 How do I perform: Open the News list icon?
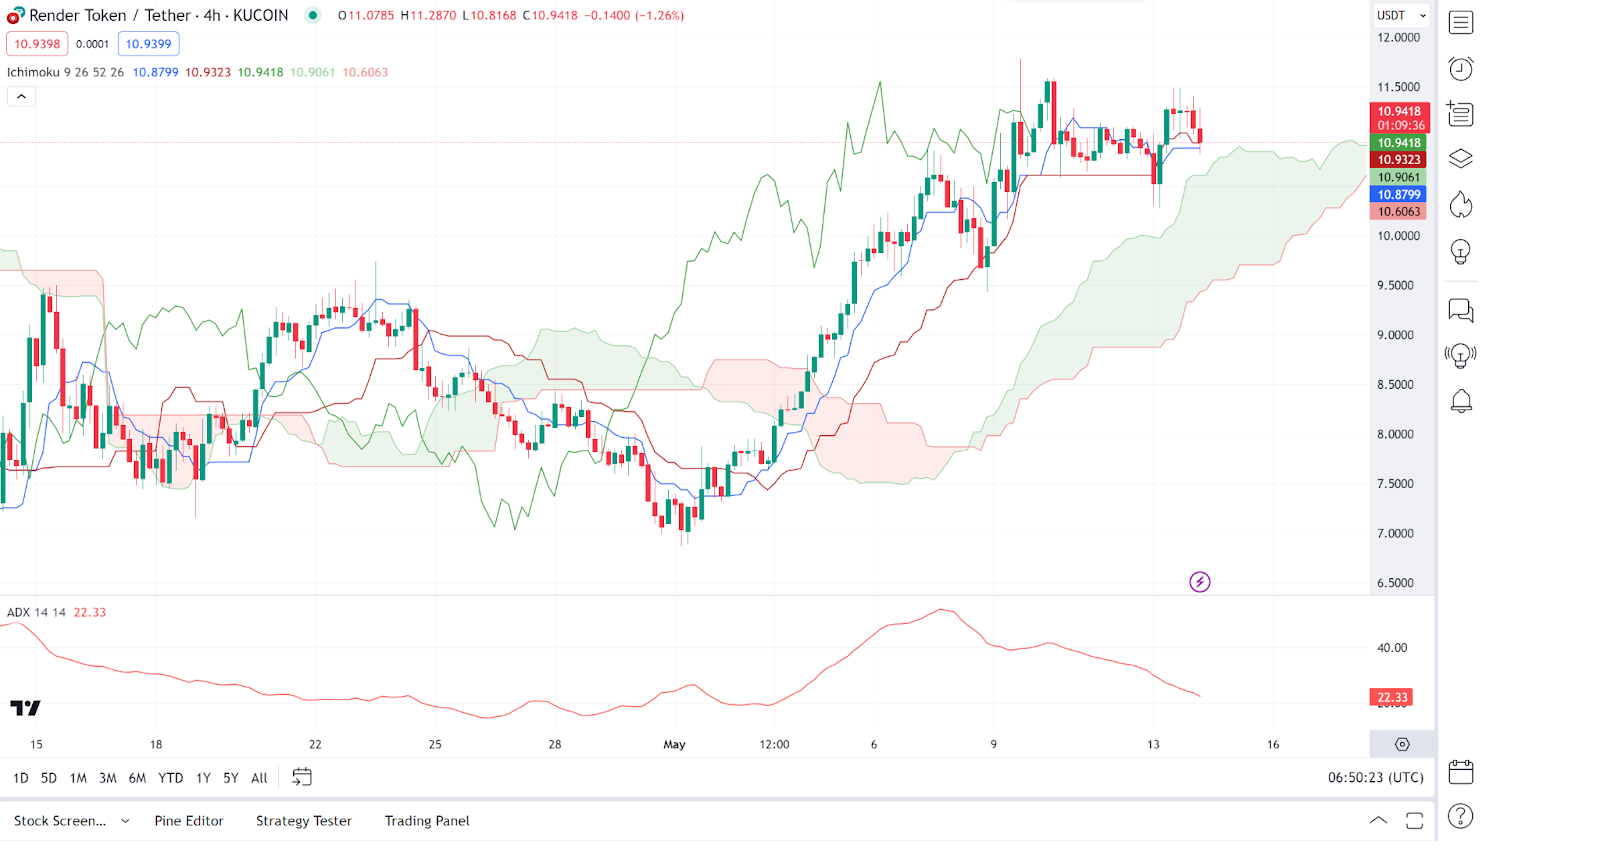click(x=1461, y=114)
